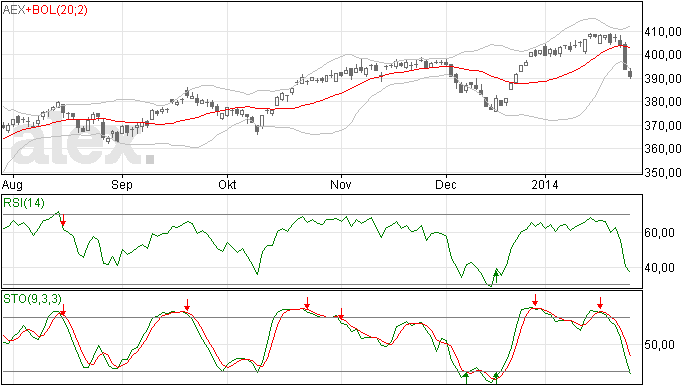The image size is (690, 387).
Task: Click the January 2014 stochastic sell arrow
Action: (600, 303)
